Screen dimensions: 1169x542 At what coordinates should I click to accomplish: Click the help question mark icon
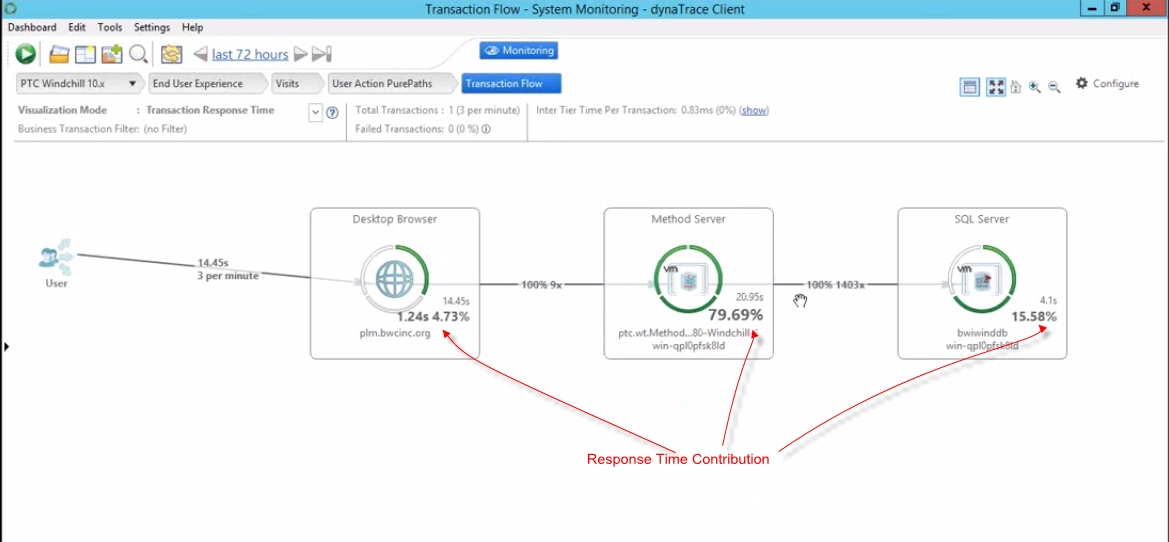(x=333, y=113)
